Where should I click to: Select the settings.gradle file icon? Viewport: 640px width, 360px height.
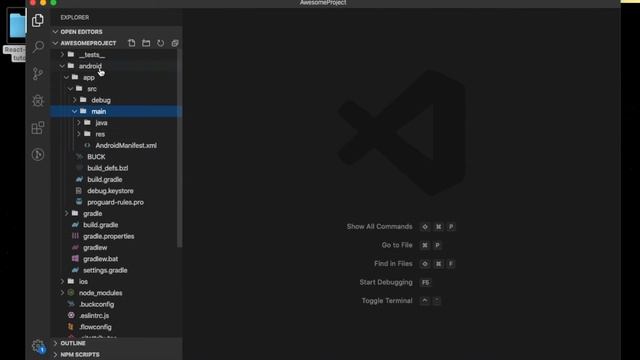pos(75,270)
